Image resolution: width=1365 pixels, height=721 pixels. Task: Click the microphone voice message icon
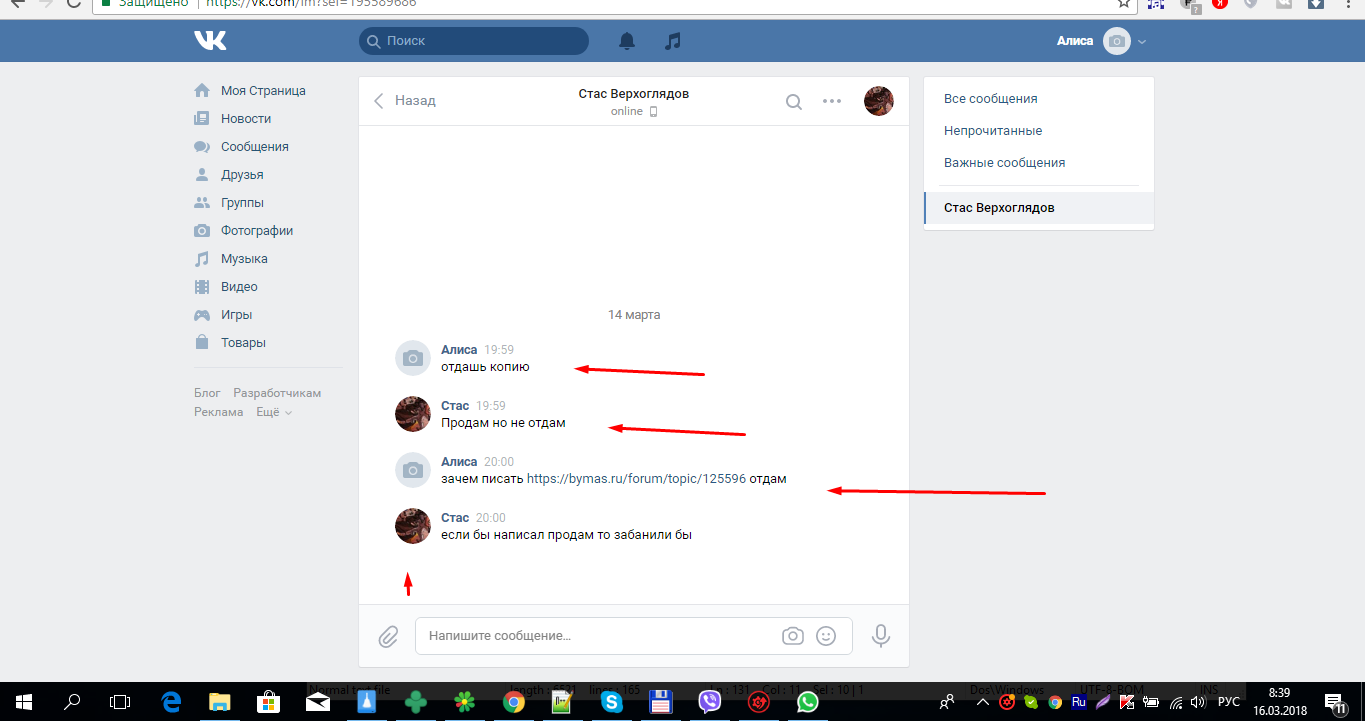click(881, 636)
